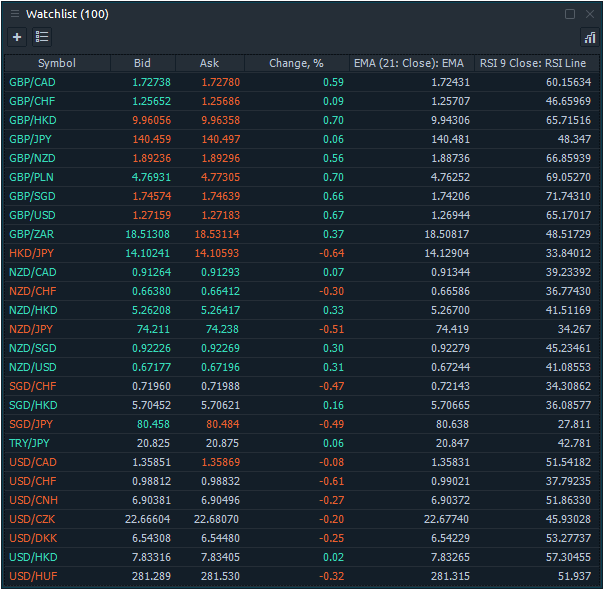Click the GBP/USD bid price 1.27159
The image size is (603, 590).
pyautogui.click(x=151, y=215)
